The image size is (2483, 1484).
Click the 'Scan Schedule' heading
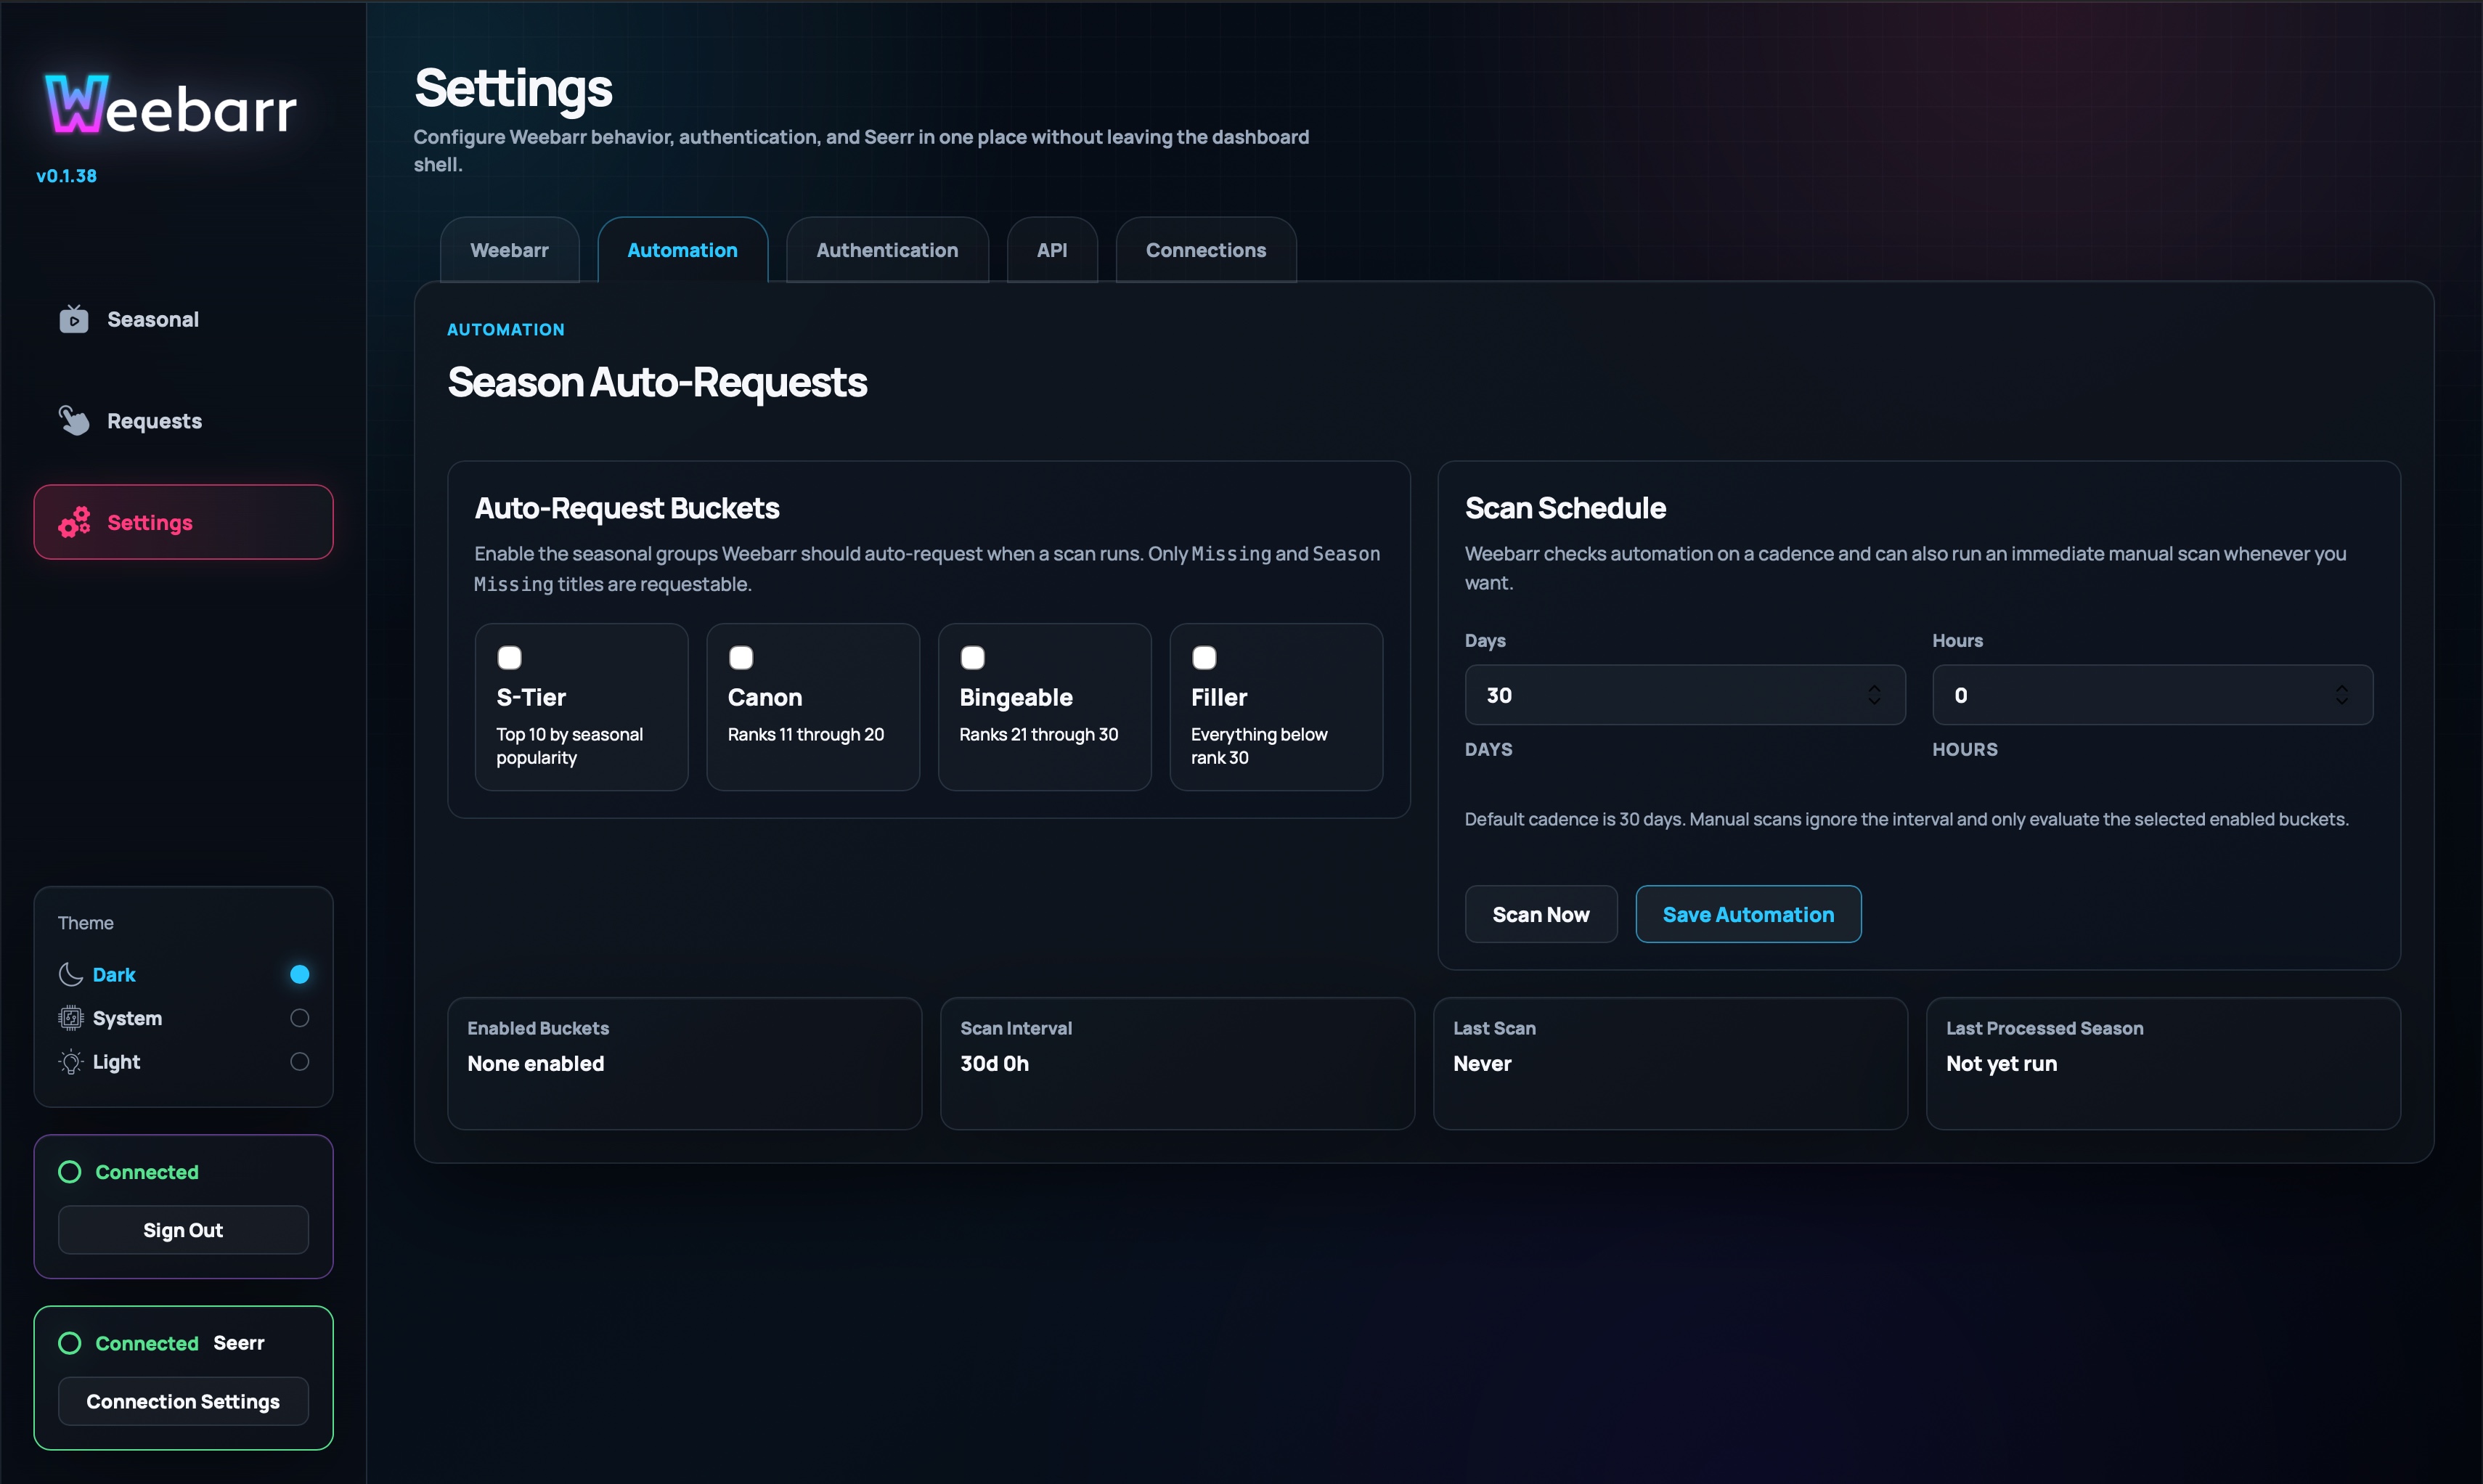(x=1566, y=508)
